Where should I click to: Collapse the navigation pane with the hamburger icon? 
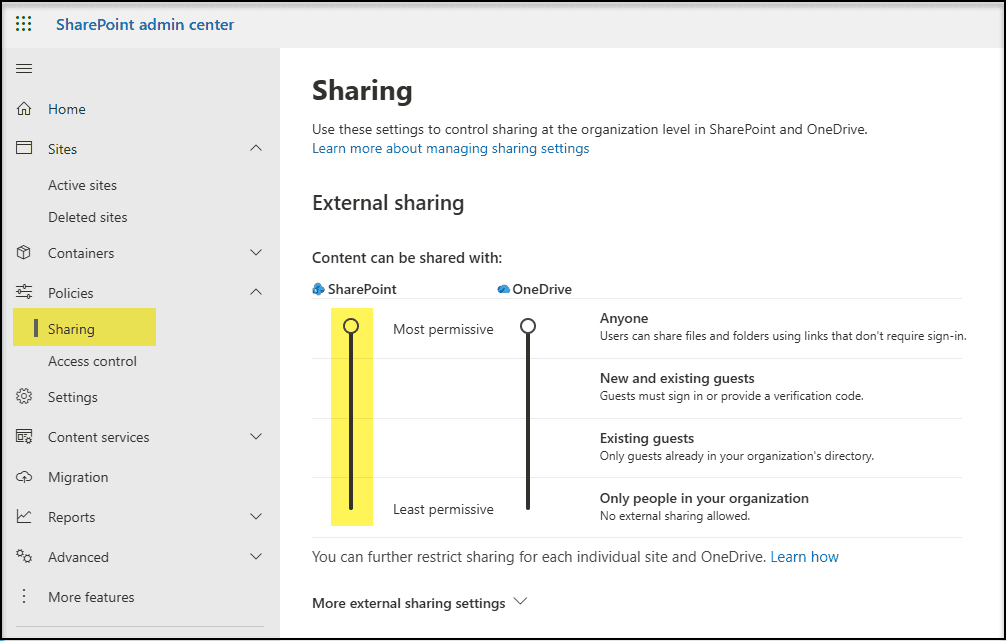(x=24, y=68)
